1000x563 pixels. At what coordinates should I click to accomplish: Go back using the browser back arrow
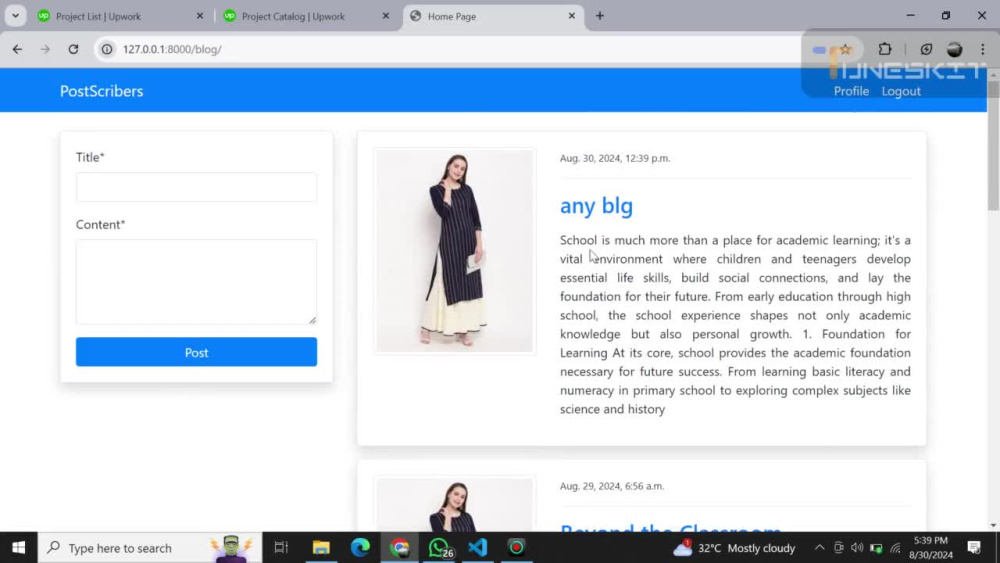17,49
